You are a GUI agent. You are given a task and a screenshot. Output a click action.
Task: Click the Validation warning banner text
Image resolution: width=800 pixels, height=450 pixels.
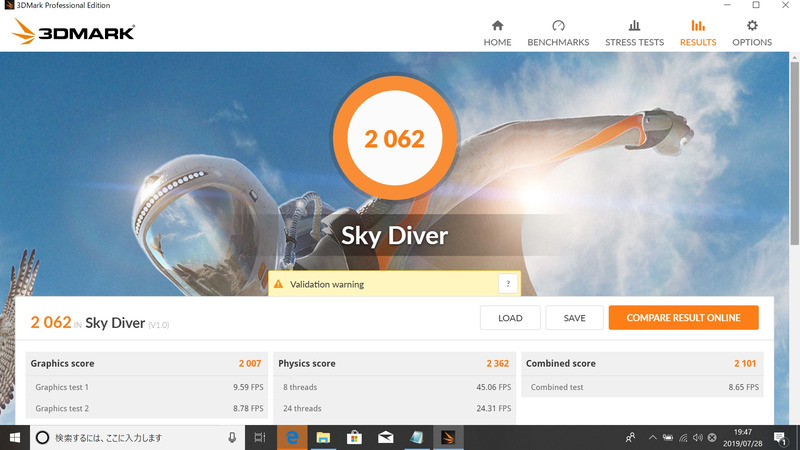(327, 284)
